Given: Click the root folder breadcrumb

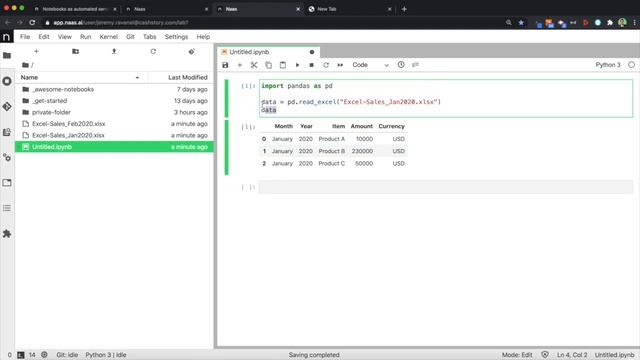Looking at the screenshot, I should [25, 65].
